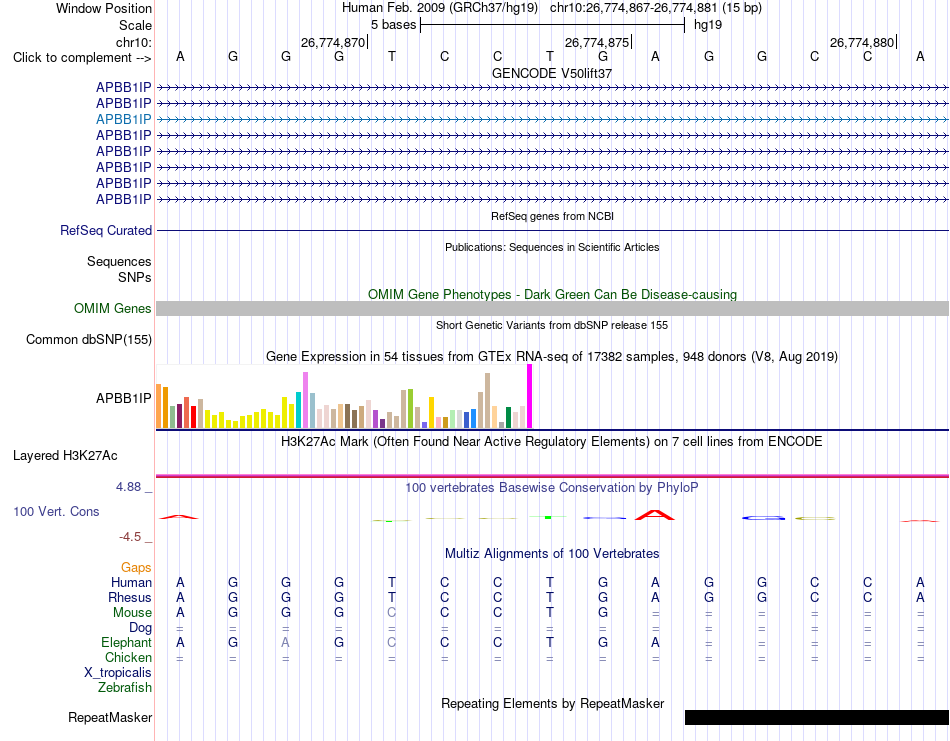Click the Mouse species label

(x=132, y=613)
